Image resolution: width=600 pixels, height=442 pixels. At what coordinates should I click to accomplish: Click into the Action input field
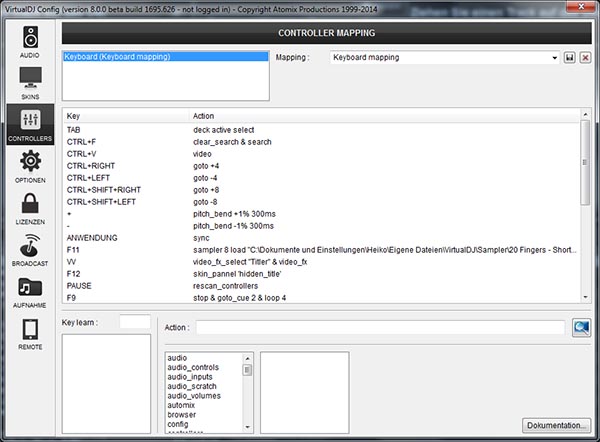380,328
